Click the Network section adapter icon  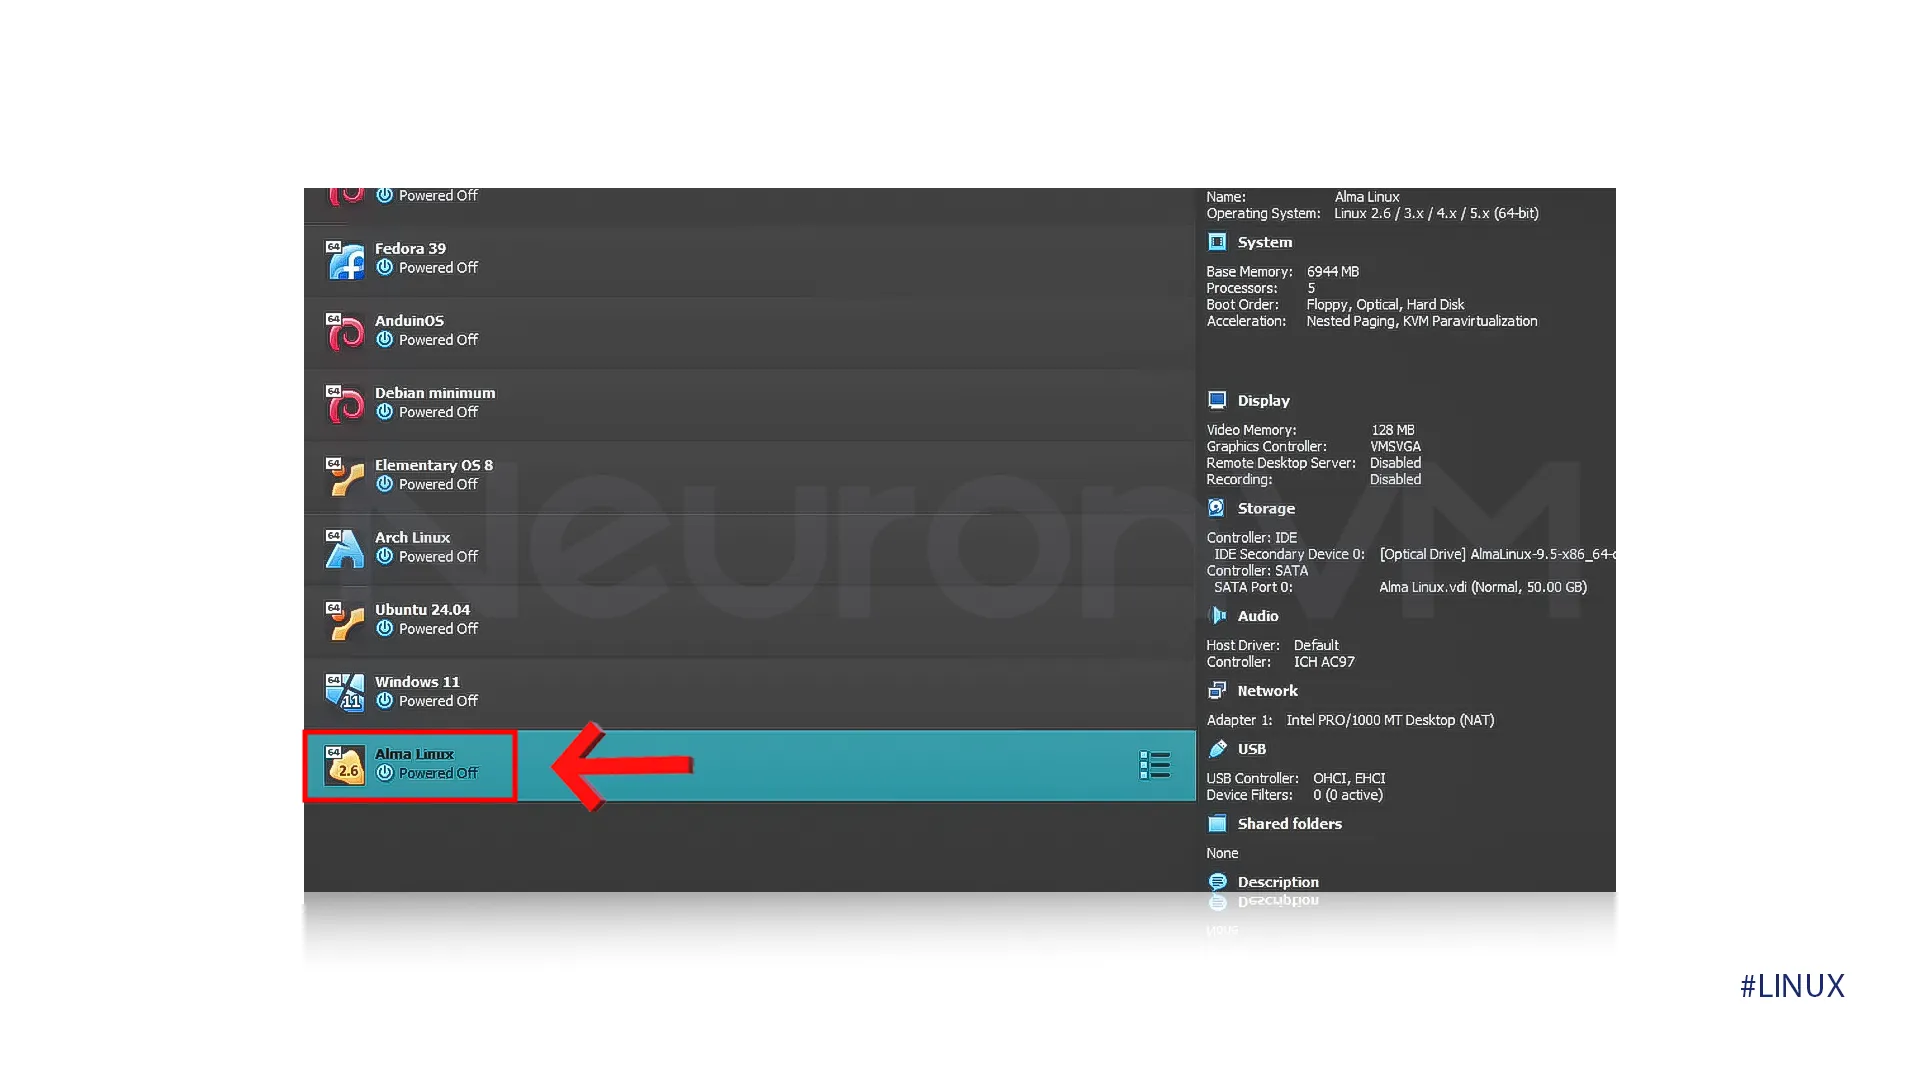1217,691
